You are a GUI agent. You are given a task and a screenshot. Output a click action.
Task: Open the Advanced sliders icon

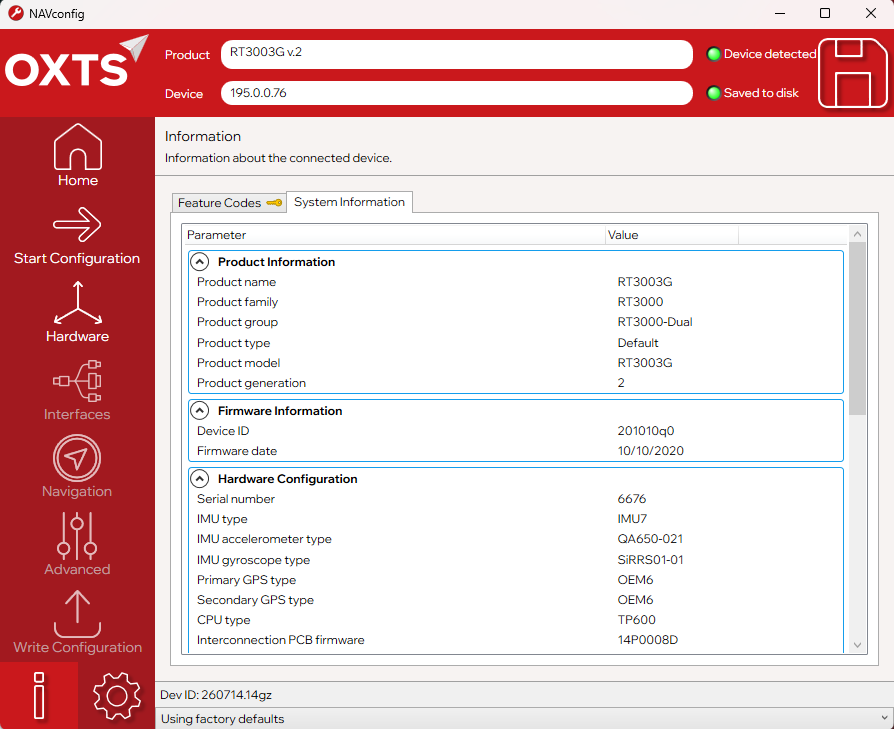77,535
